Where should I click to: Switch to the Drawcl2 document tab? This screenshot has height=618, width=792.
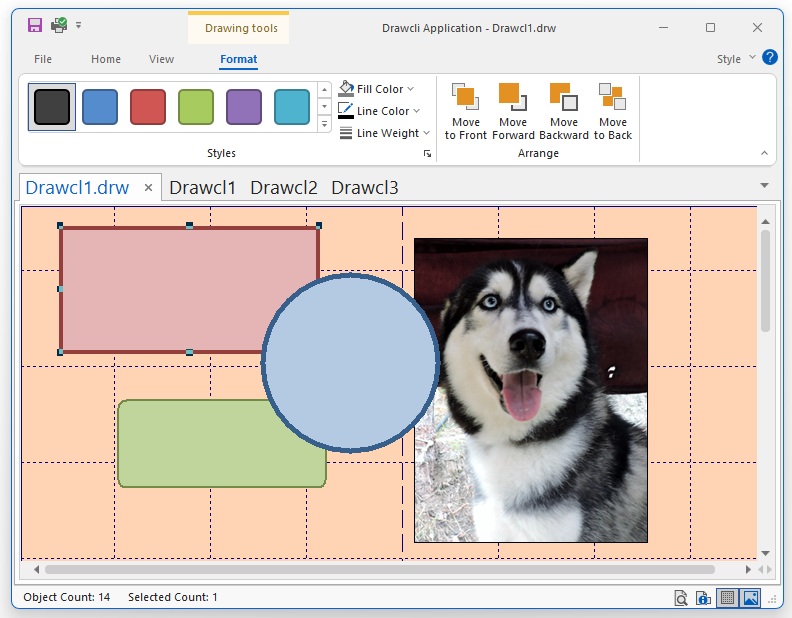[x=284, y=187]
